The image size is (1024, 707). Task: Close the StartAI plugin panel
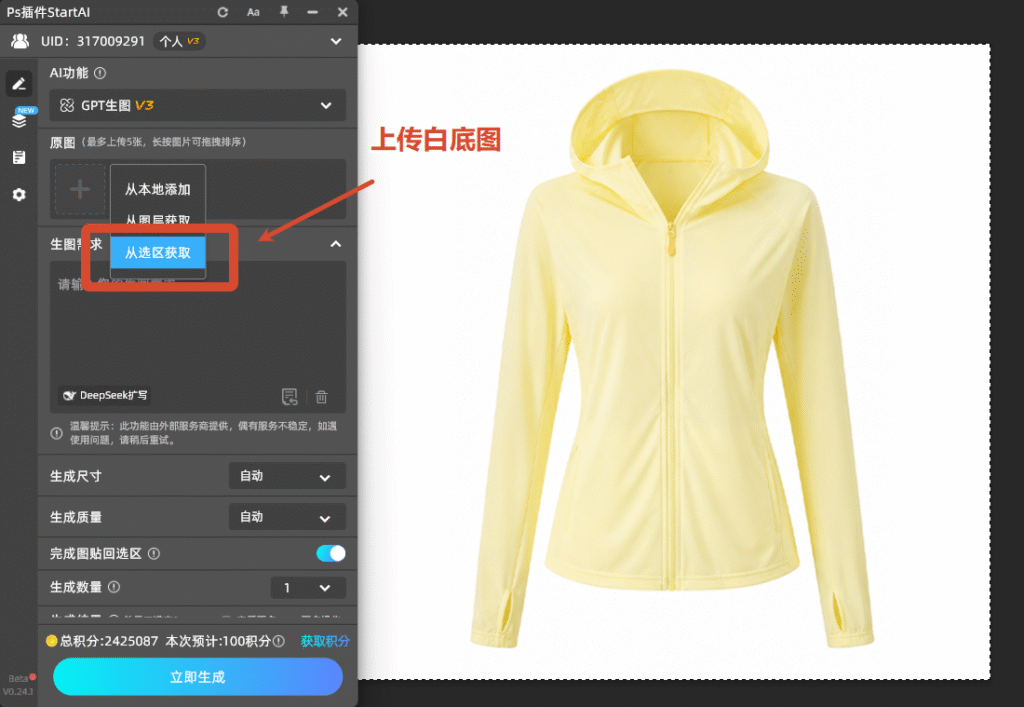coord(342,12)
